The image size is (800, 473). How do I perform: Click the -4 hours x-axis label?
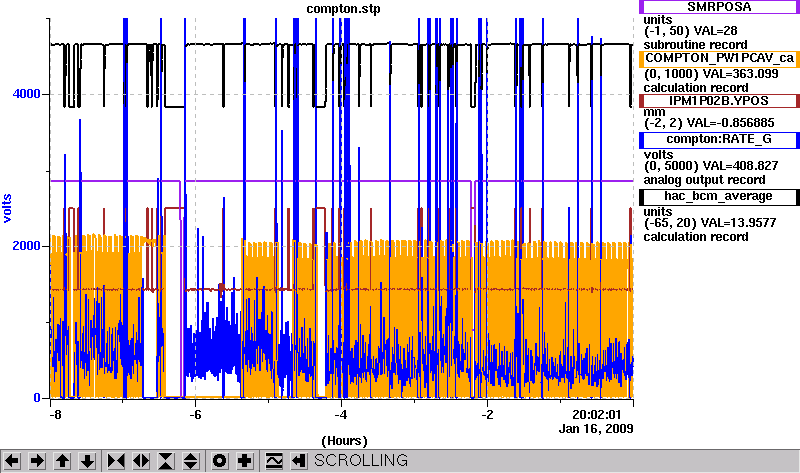coord(341,414)
